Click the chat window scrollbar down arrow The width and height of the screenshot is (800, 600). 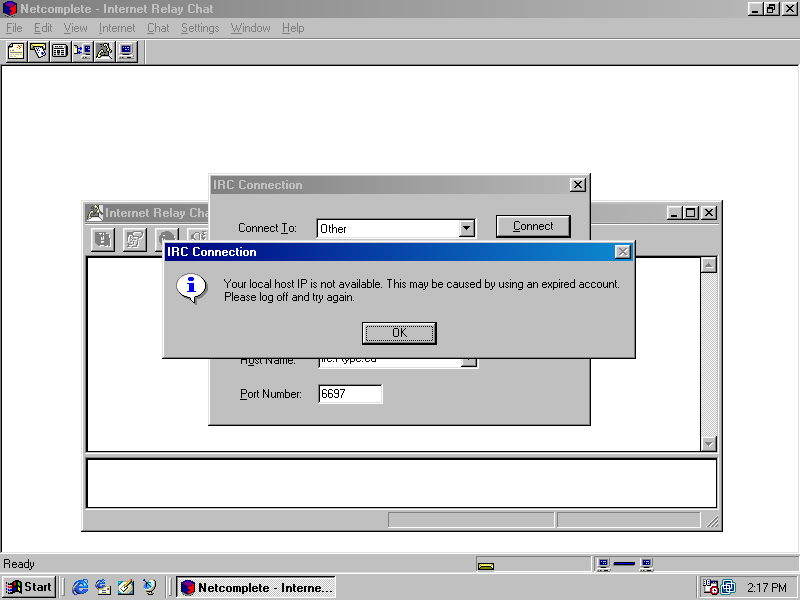click(x=709, y=444)
